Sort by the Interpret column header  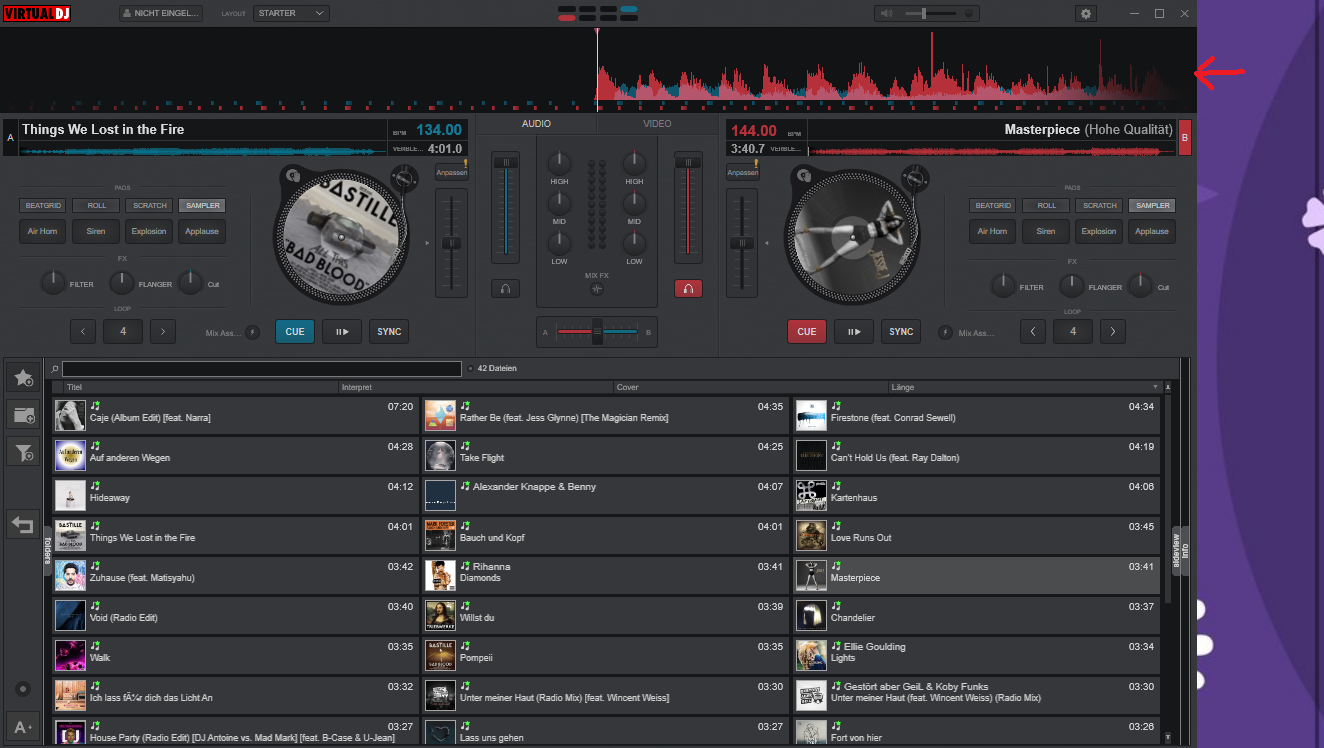[475, 387]
